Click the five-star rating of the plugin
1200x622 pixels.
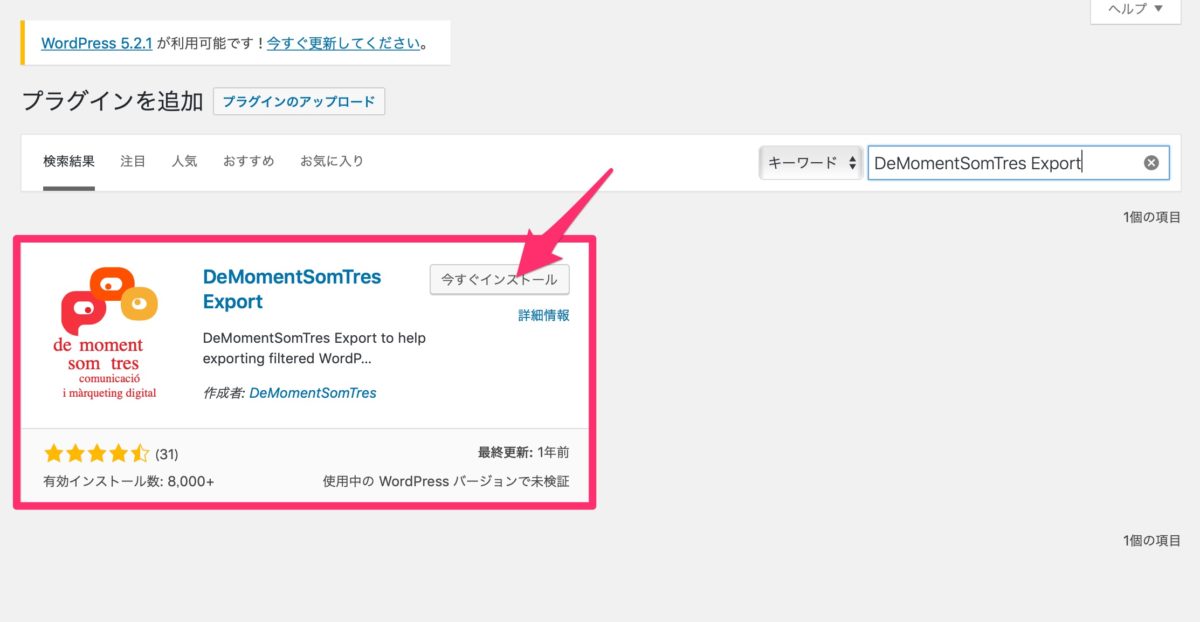click(x=97, y=453)
